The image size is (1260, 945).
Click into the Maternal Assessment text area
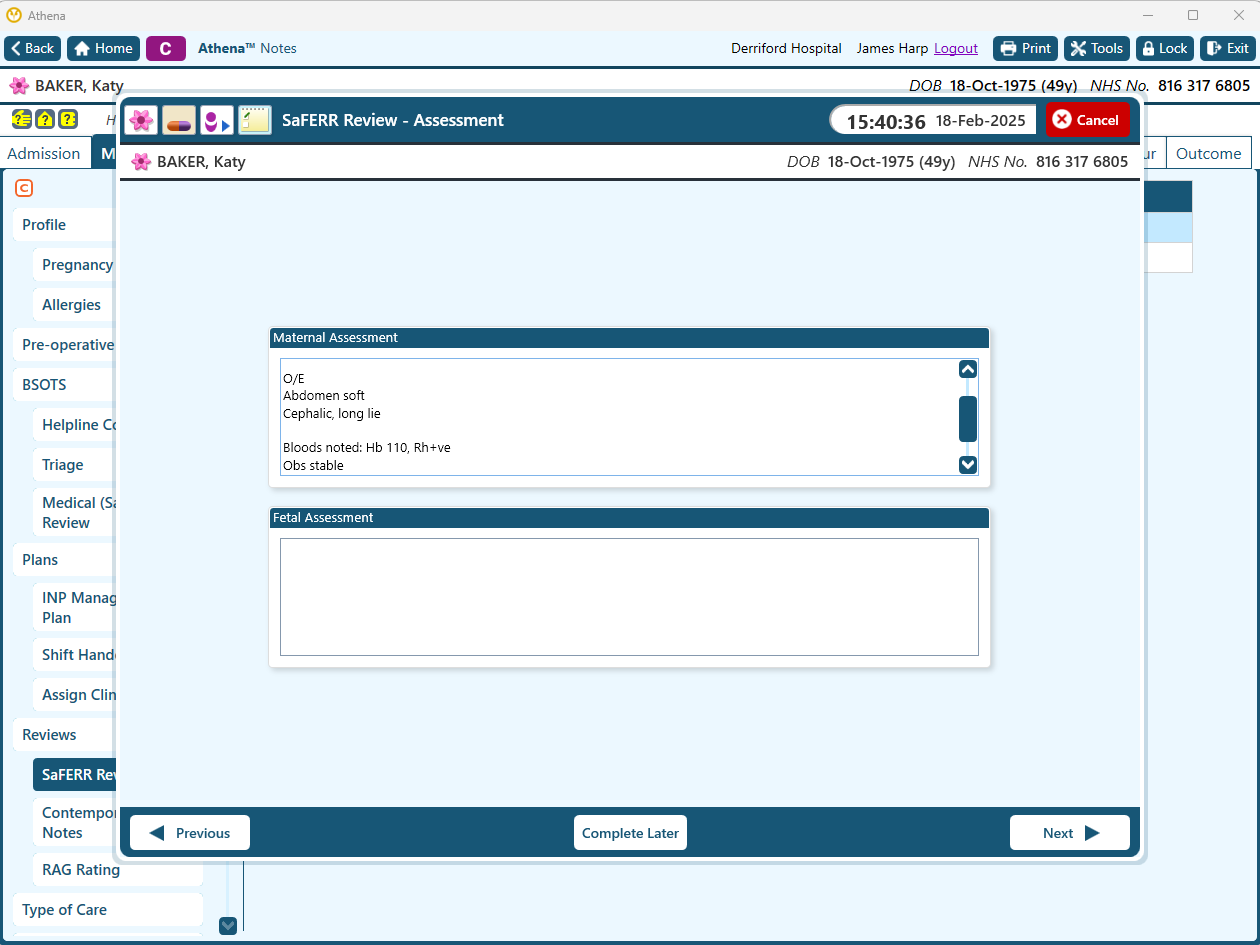point(618,417)
